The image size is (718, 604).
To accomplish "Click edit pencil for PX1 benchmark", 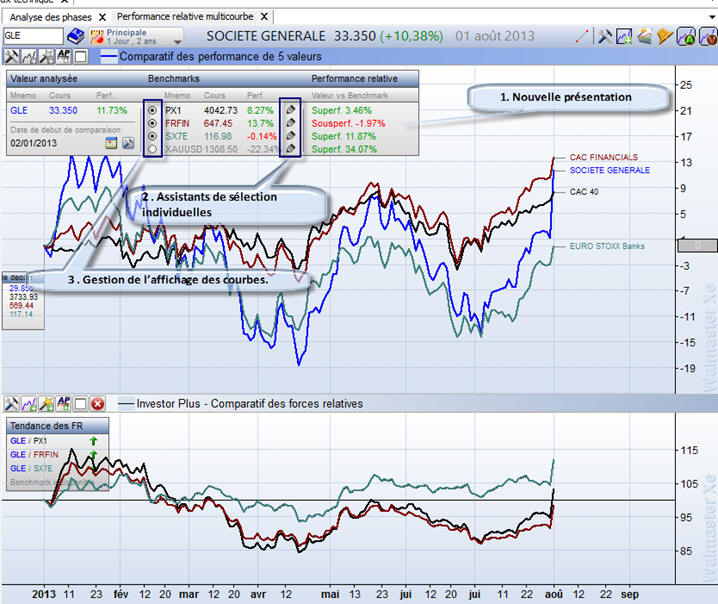I will pos(290,110).
